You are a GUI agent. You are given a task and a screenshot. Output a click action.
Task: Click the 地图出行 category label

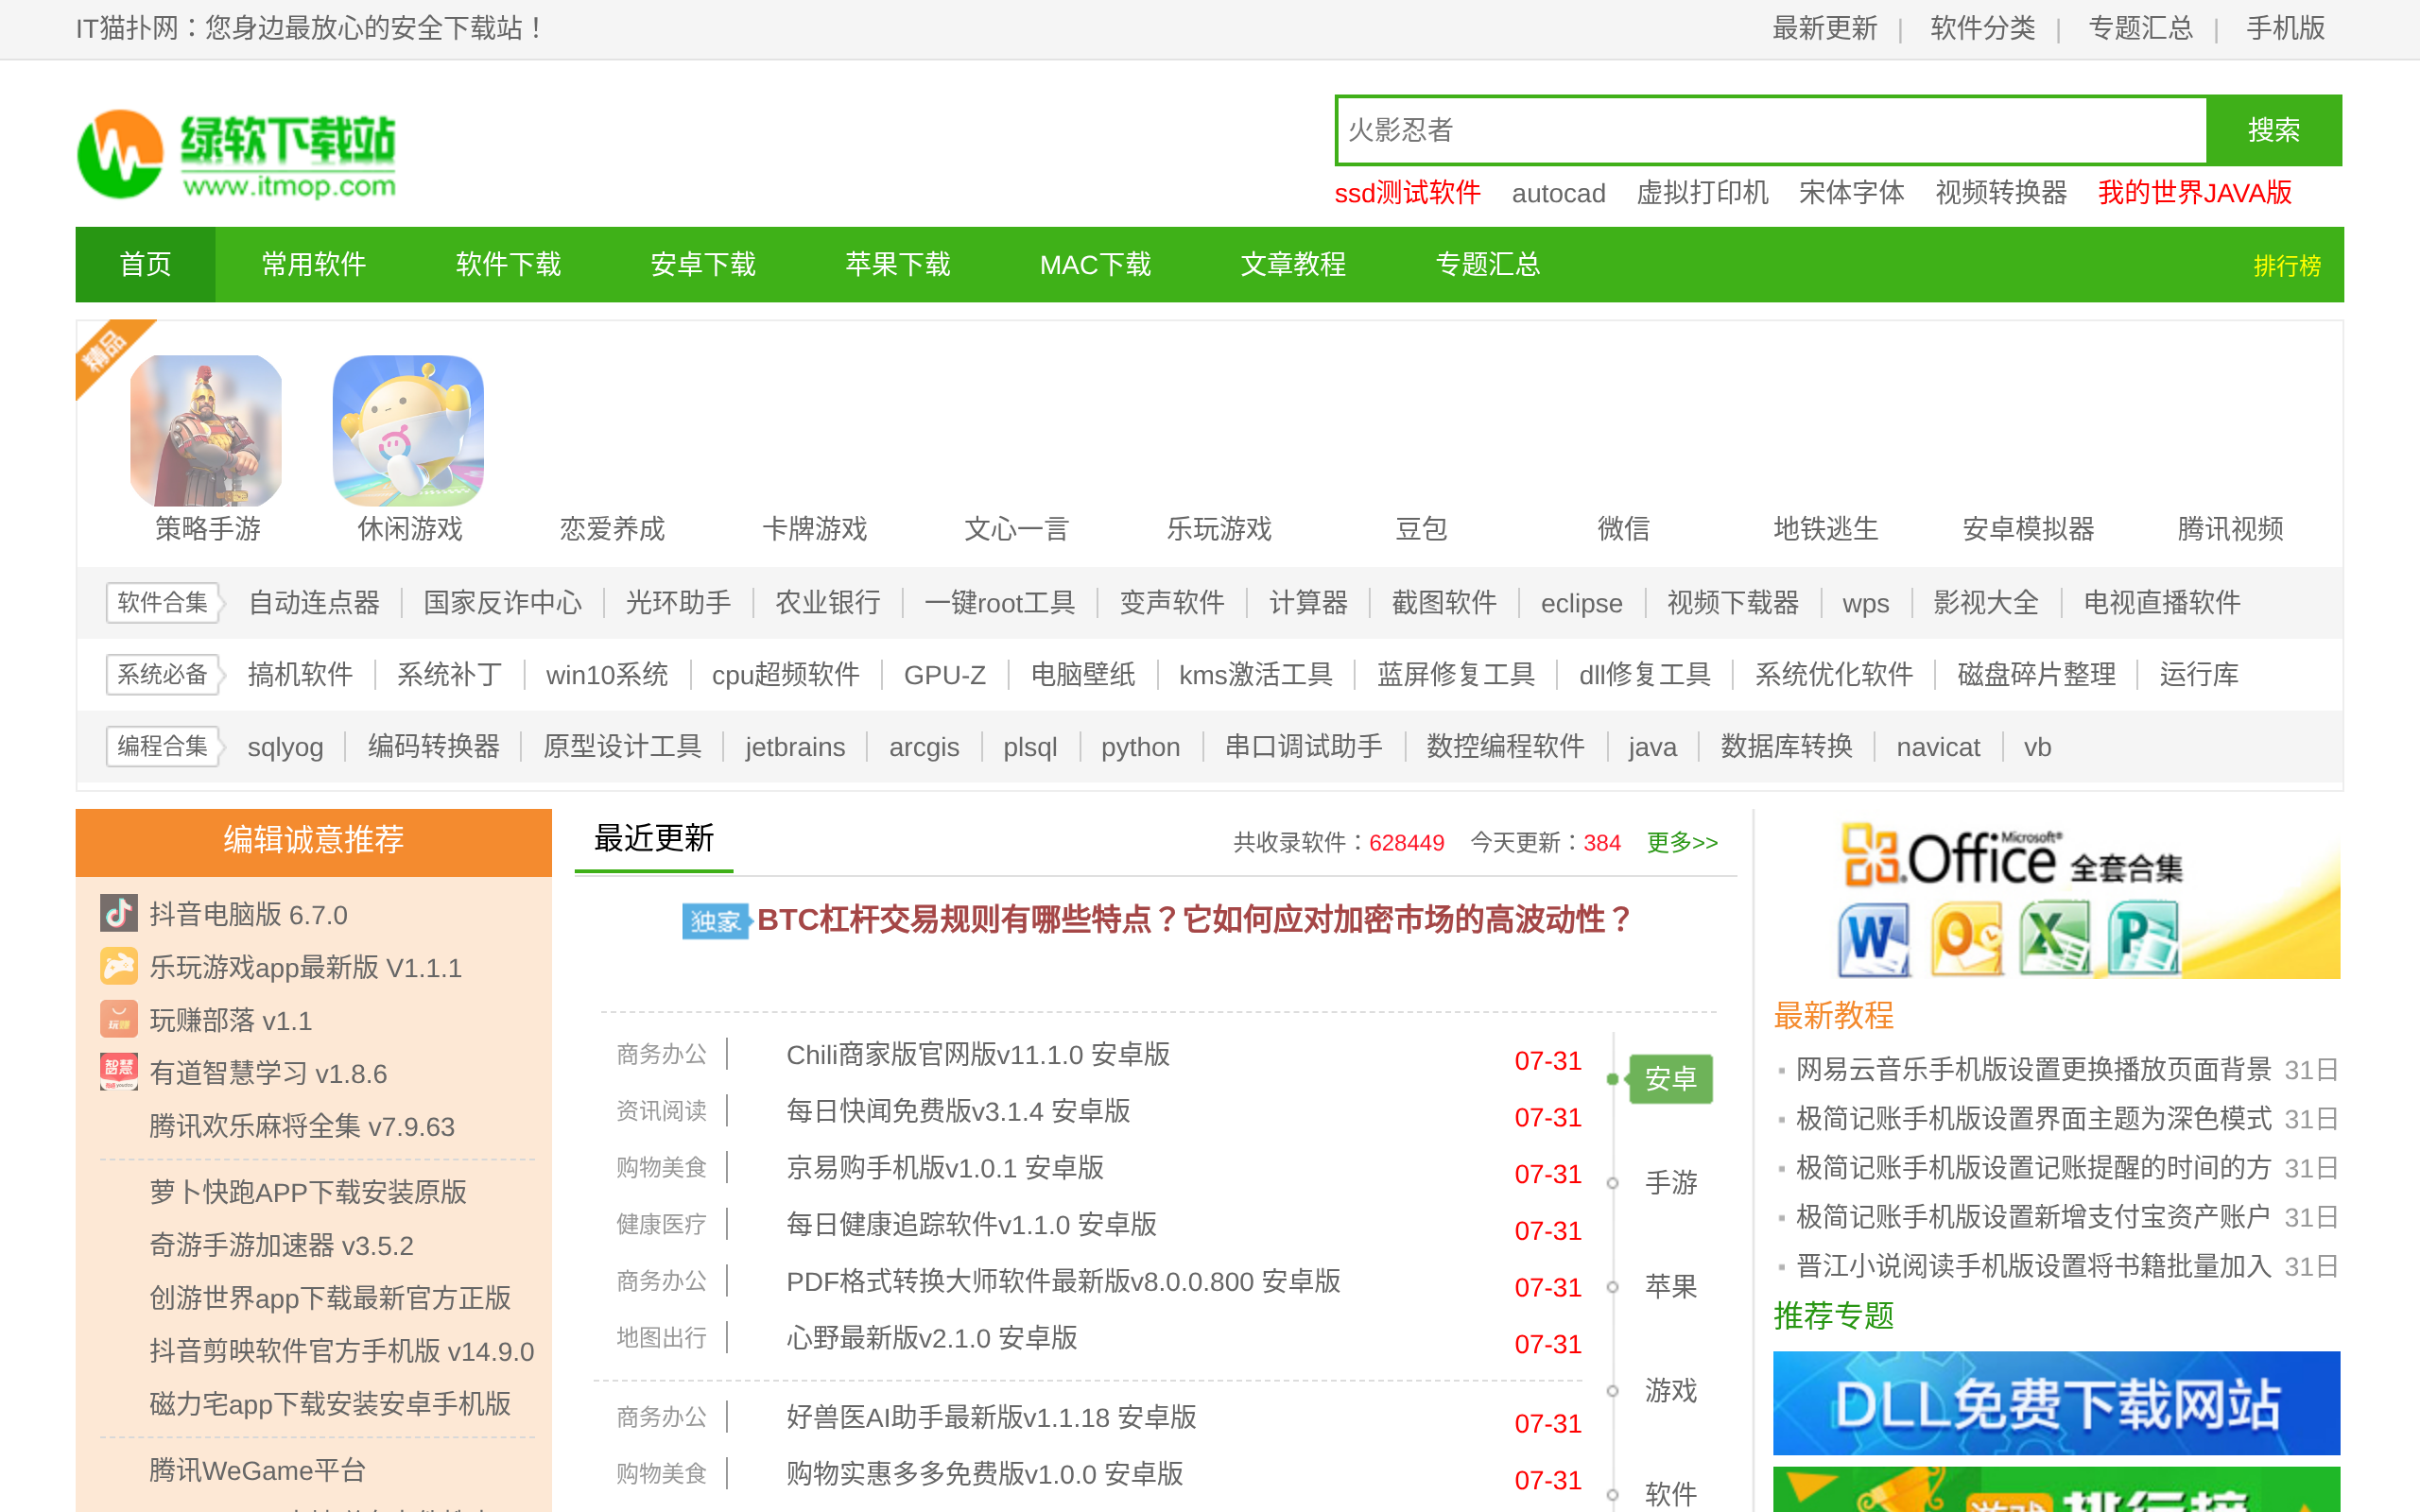click(661, 1338)
